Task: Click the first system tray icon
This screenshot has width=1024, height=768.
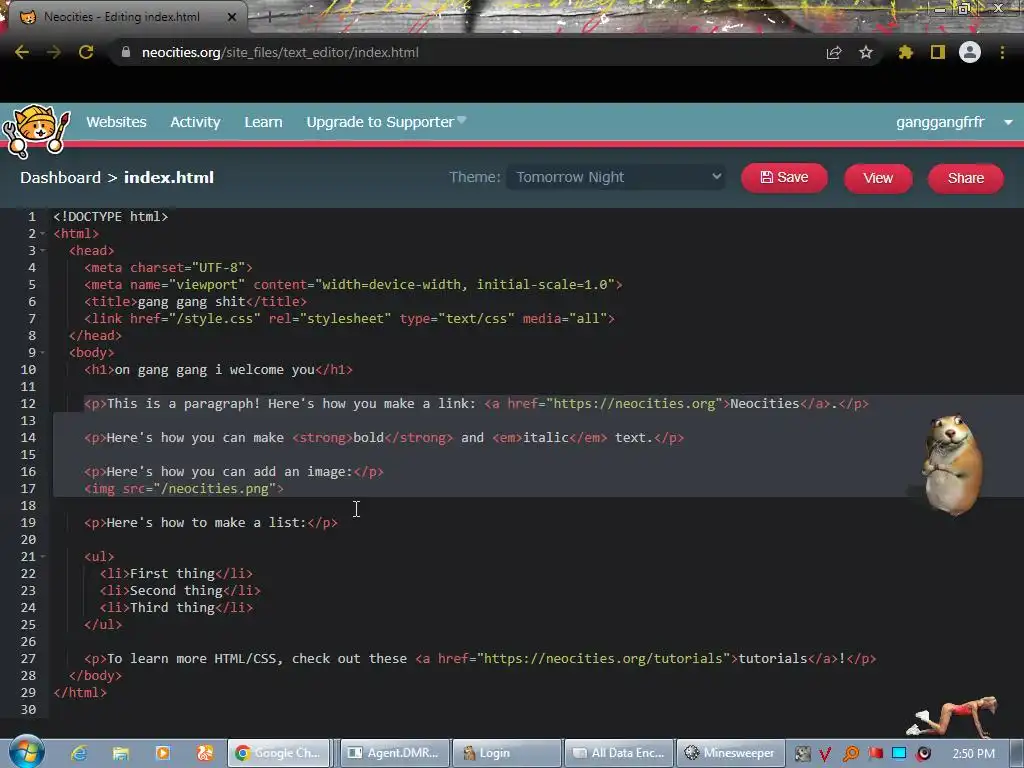Action: [x=802, y=754]
